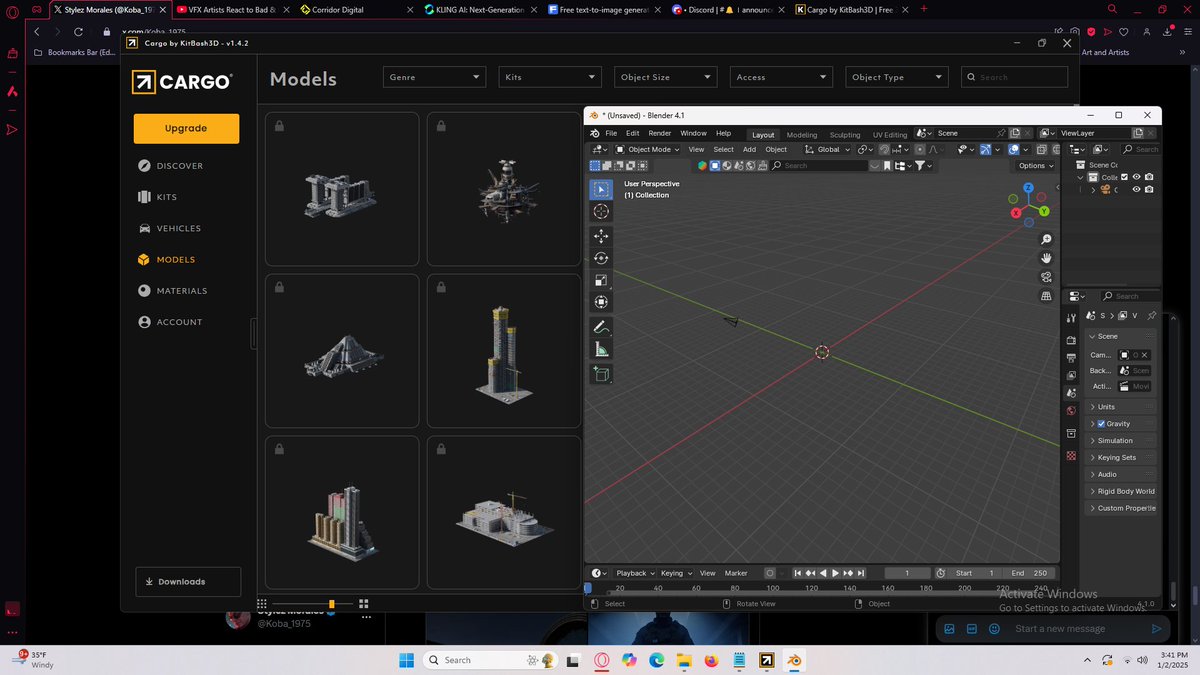Jump to start frame in timeline

[798, 573]
